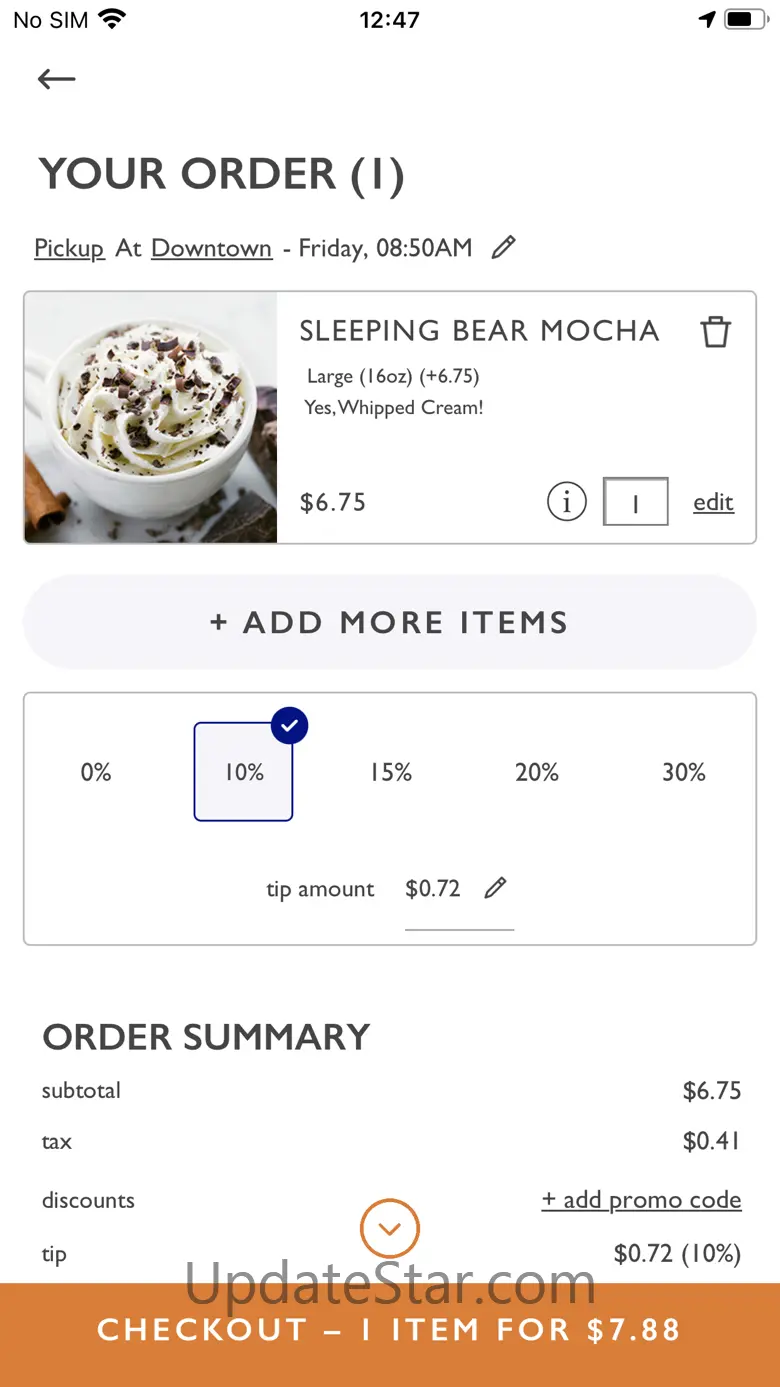
Task: Open item info circle icon
Action: [x=567, y=502]
